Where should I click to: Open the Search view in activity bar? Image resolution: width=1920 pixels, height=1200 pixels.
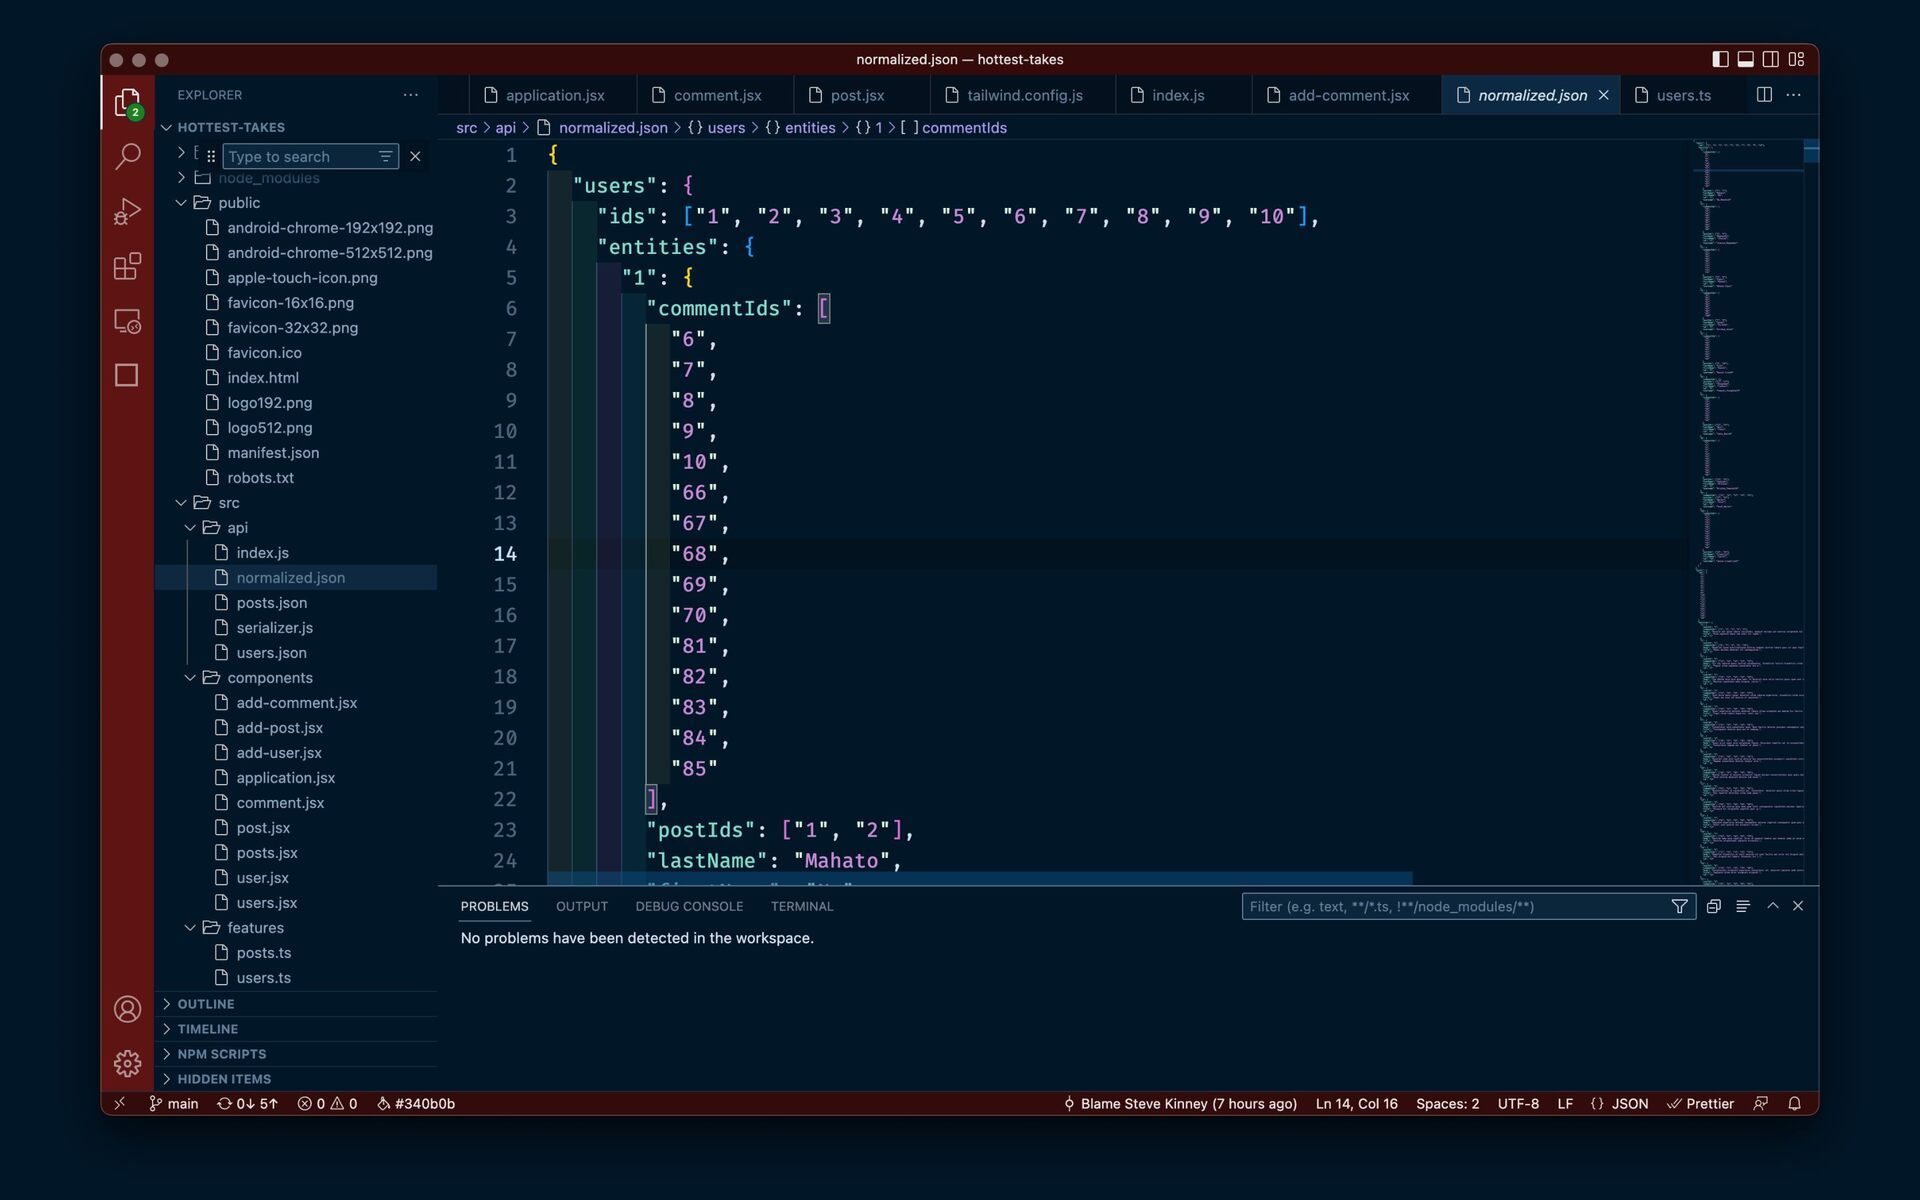[127, 157]
